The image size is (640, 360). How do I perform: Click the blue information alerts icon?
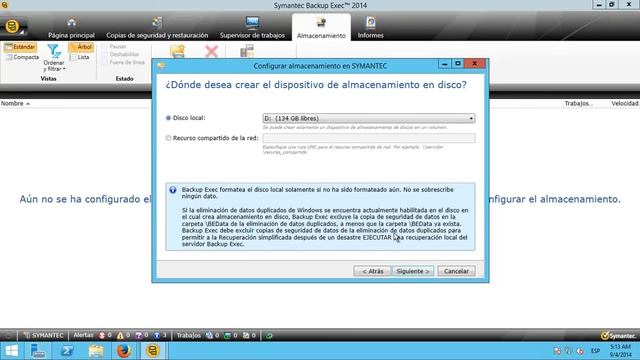click(x=157, y=336)
